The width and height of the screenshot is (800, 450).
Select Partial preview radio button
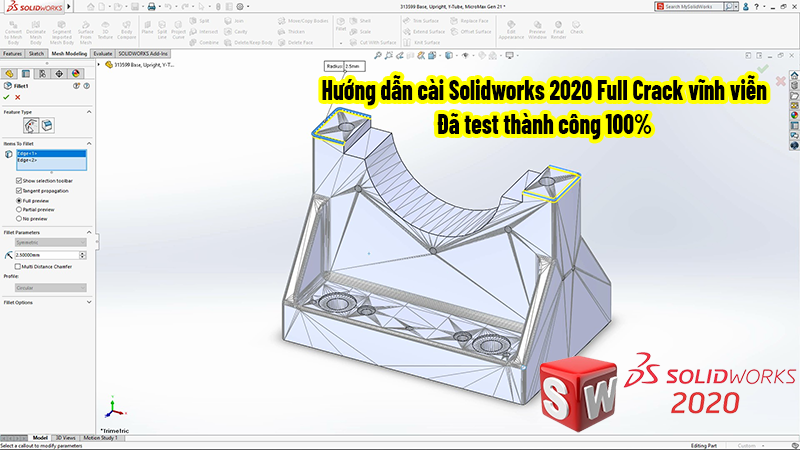pos(19,209)
